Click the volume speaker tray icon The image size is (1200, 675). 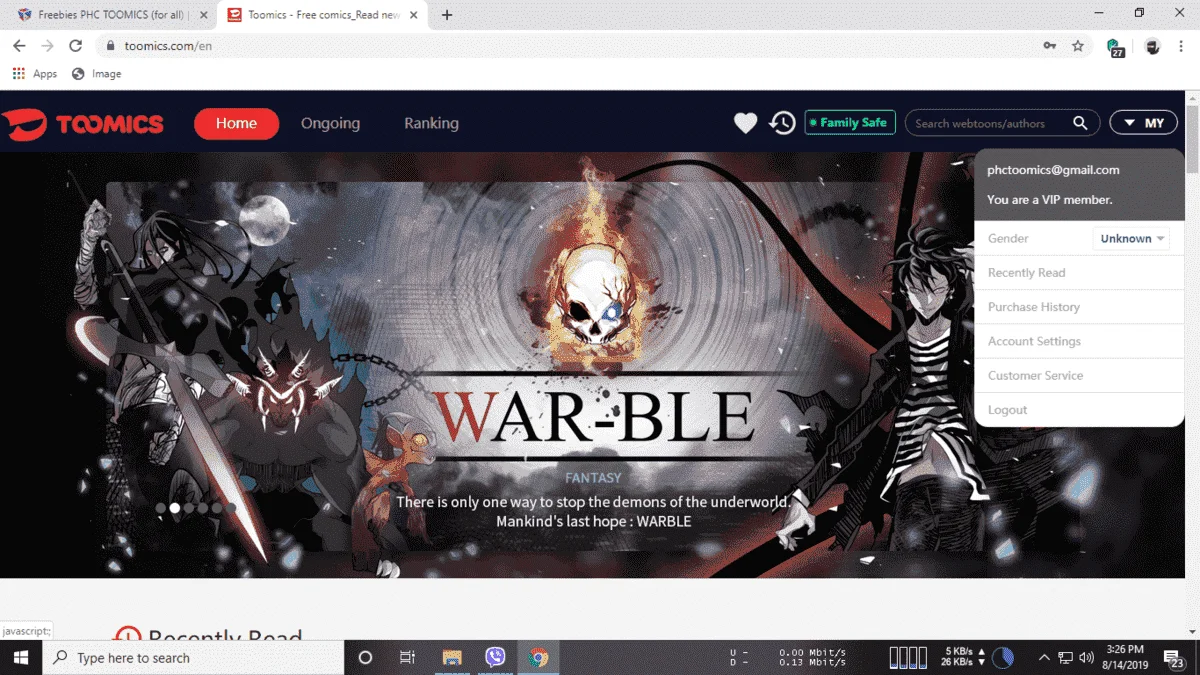click(x=1087, y=657)
